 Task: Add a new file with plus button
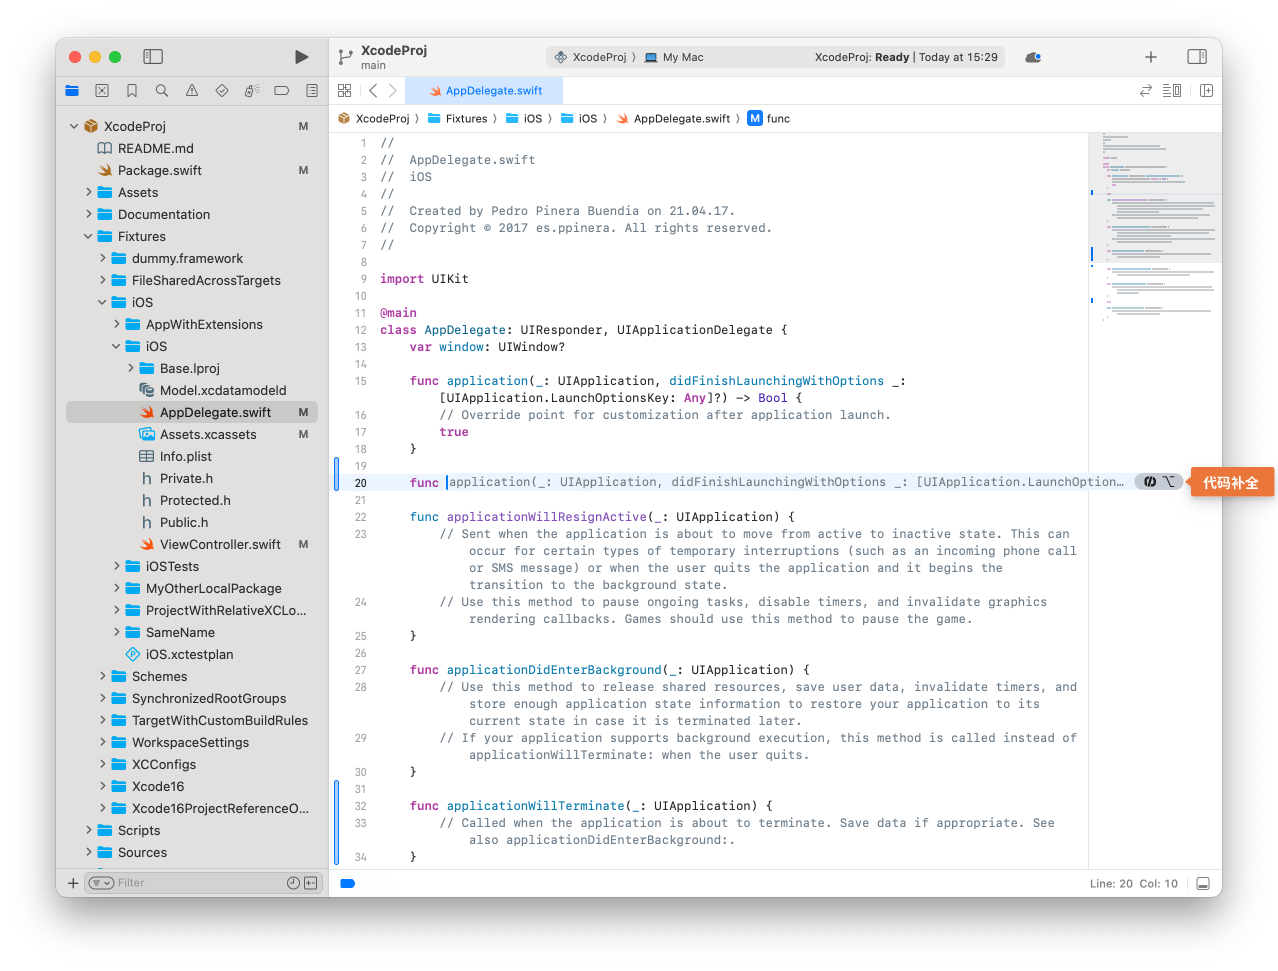tap(73, 883)
